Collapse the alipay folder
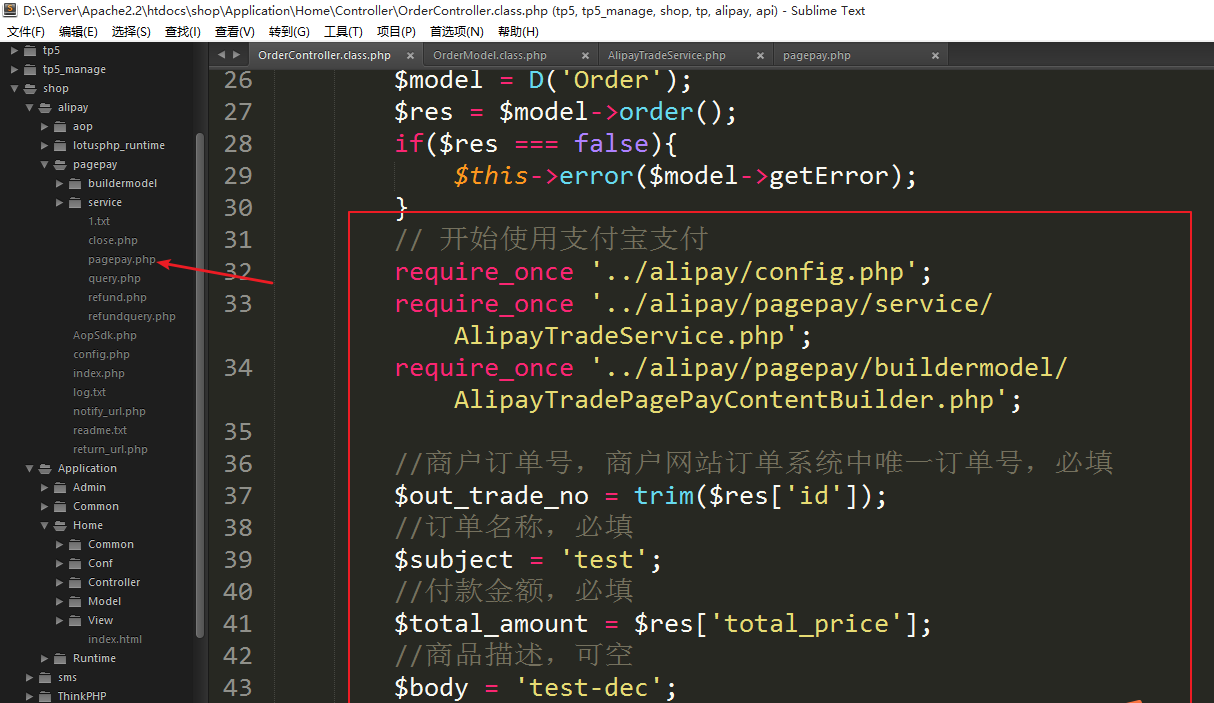The width and height of the screenshot is (1214, 703). [x=30, y=108]
